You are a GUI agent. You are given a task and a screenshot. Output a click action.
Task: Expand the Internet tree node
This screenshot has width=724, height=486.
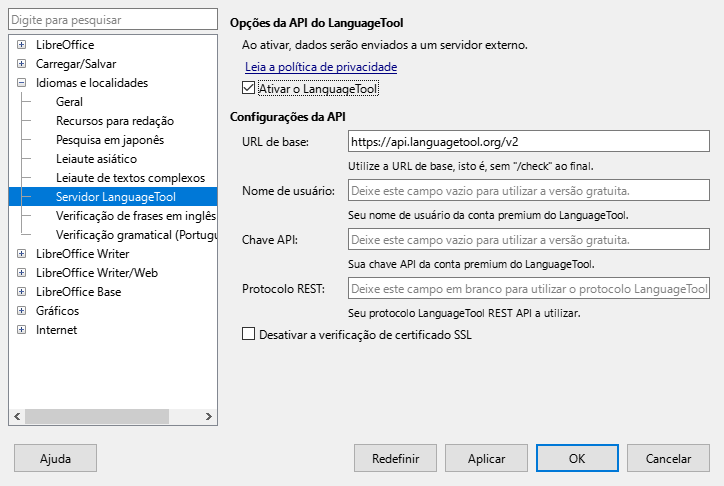click(x=21, y=330)
